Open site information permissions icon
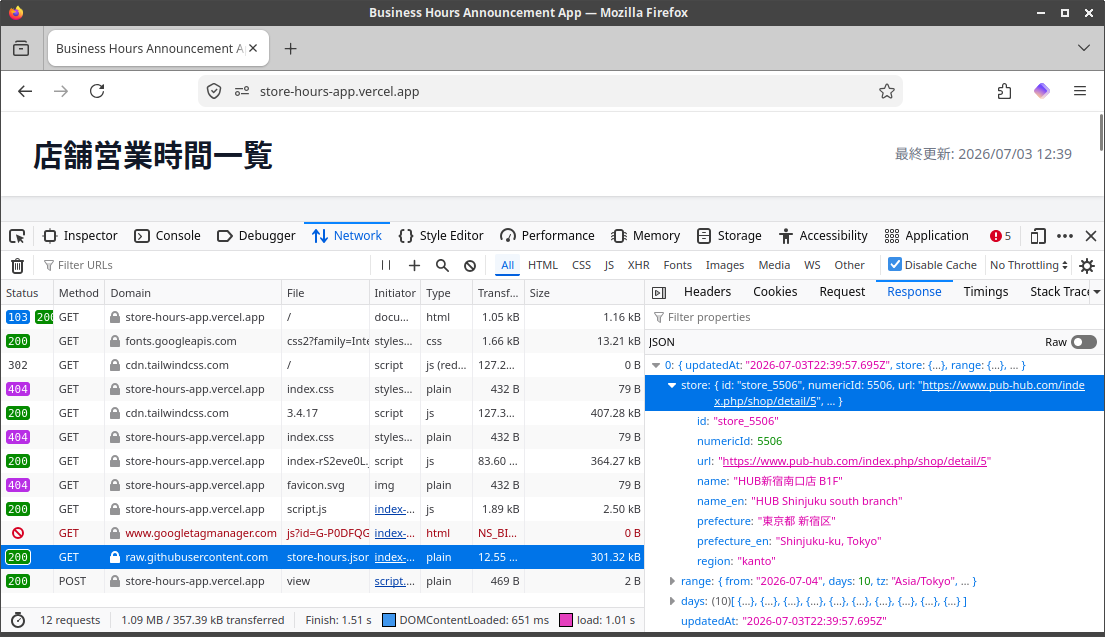This screenshot has height=637, width=1105. 242,91
